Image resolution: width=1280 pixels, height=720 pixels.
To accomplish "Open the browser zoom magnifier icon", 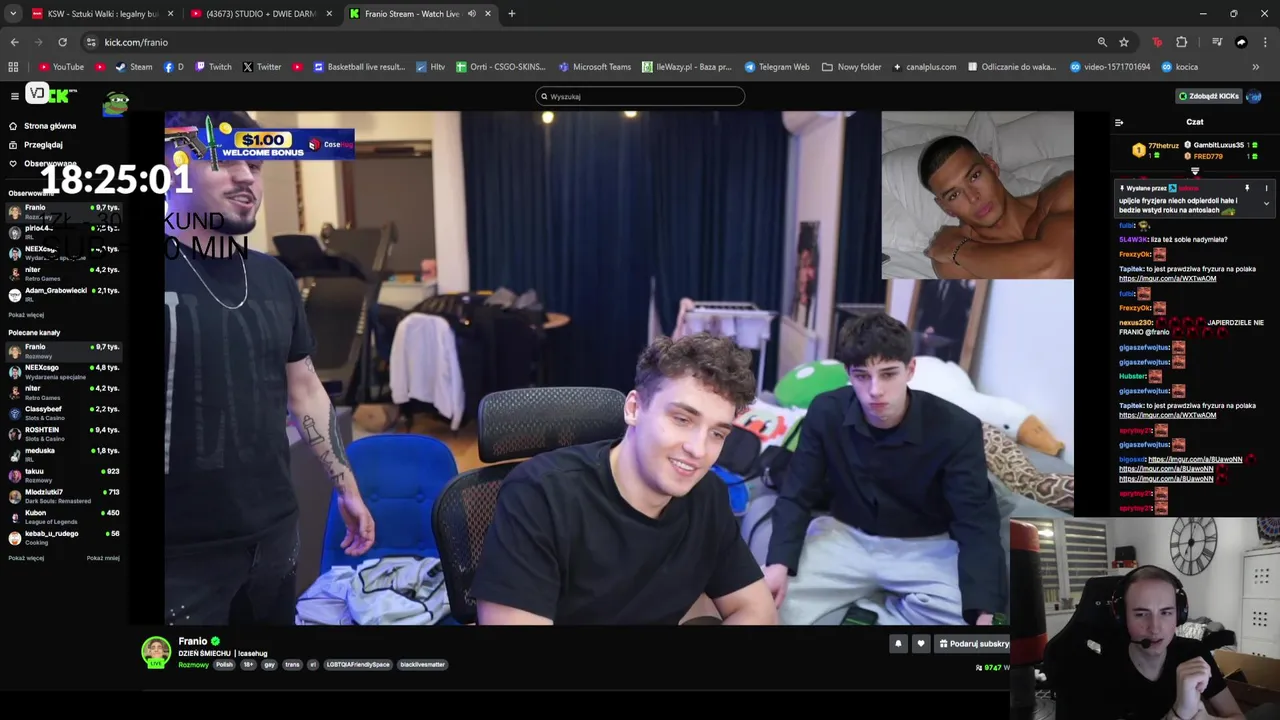I will coord(1102,42).
